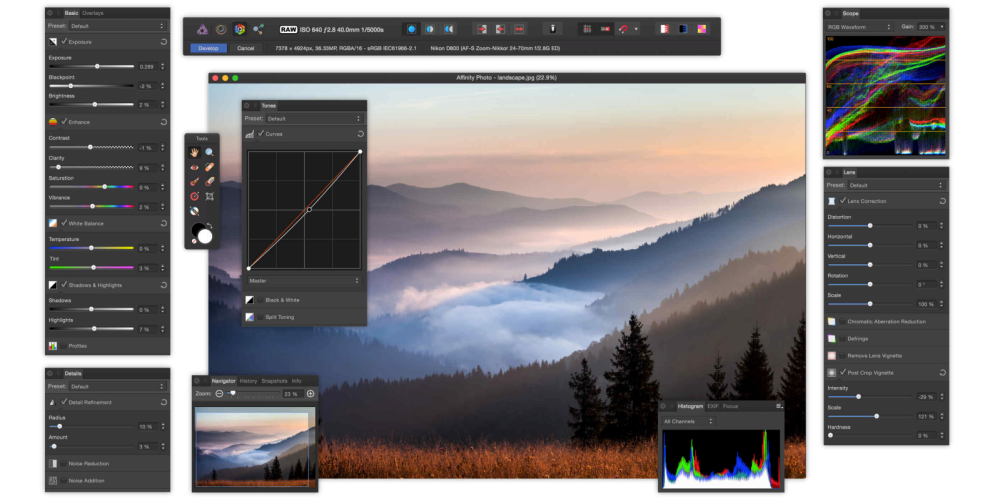Pick the Red Eye Removal tool
This screenshot has width=1000, height=500.
pos(194,168)
